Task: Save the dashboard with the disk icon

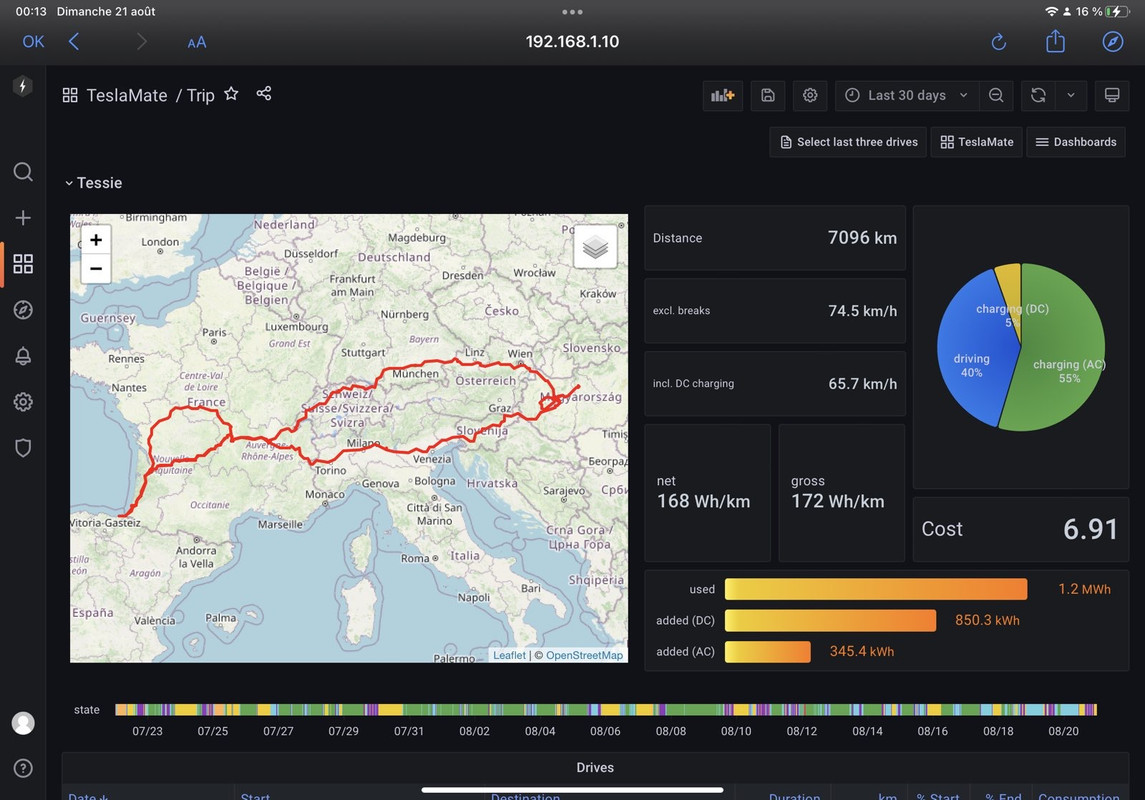Action: [x=767, y=96]
